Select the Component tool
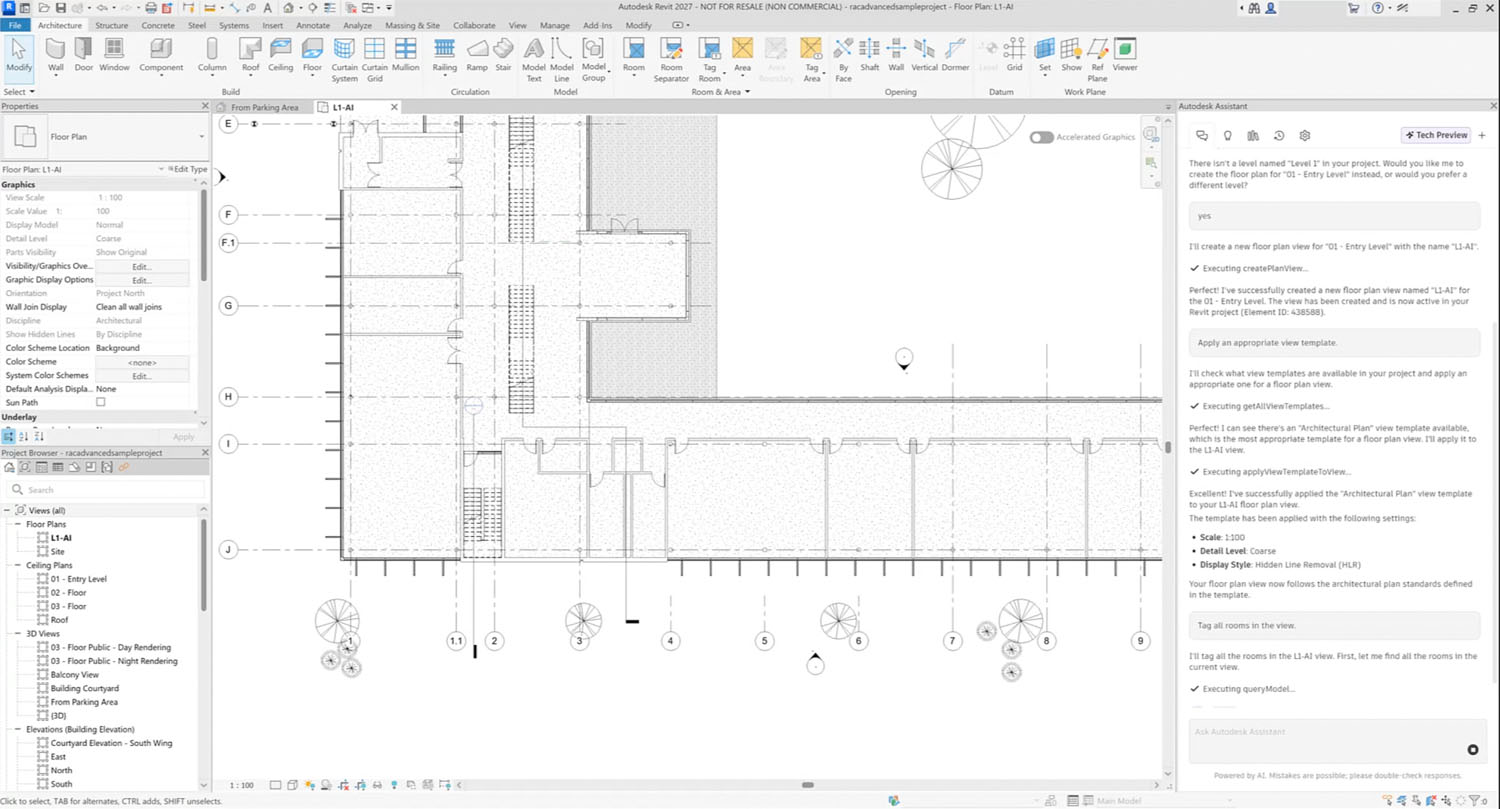 [x=161, y=59]
